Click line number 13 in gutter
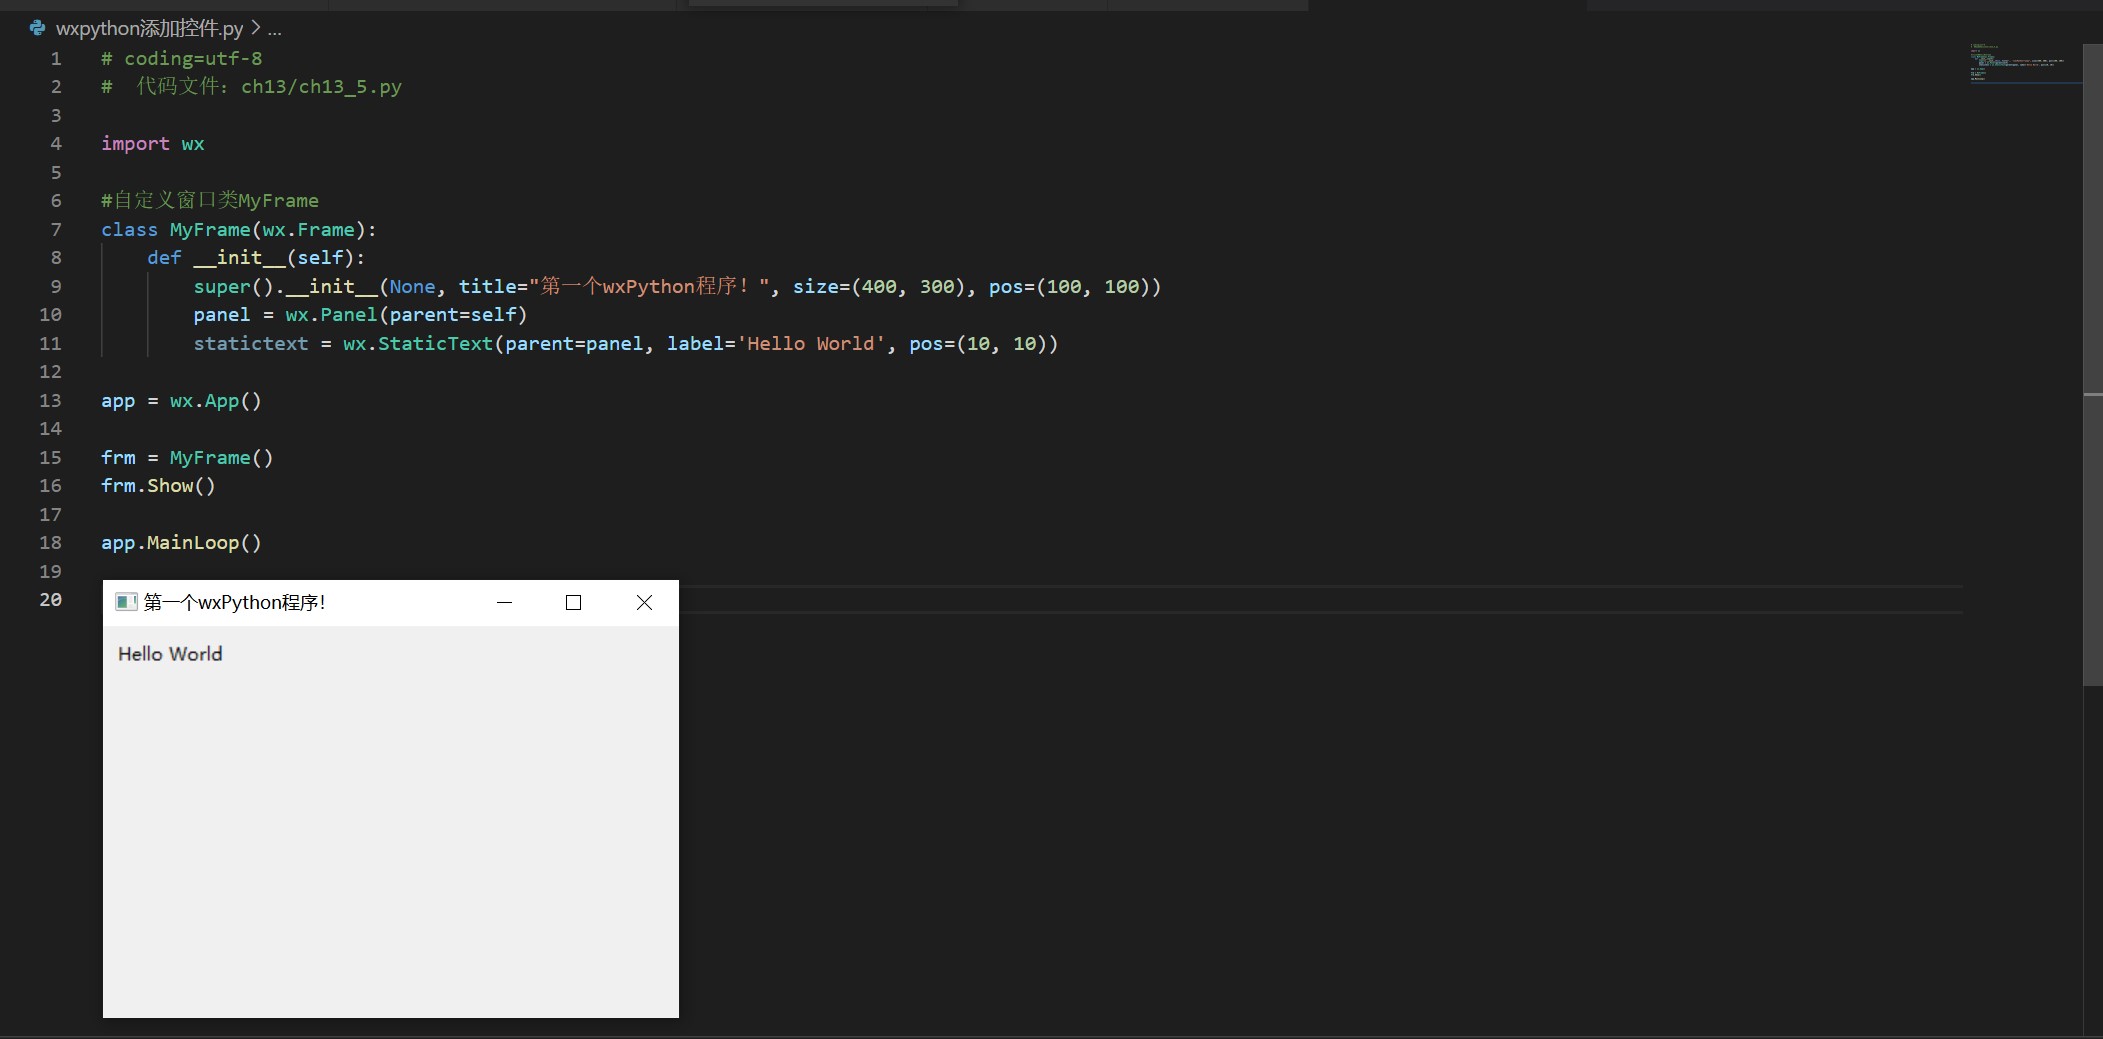The image size is (2103, 1039). coord(50,400)
